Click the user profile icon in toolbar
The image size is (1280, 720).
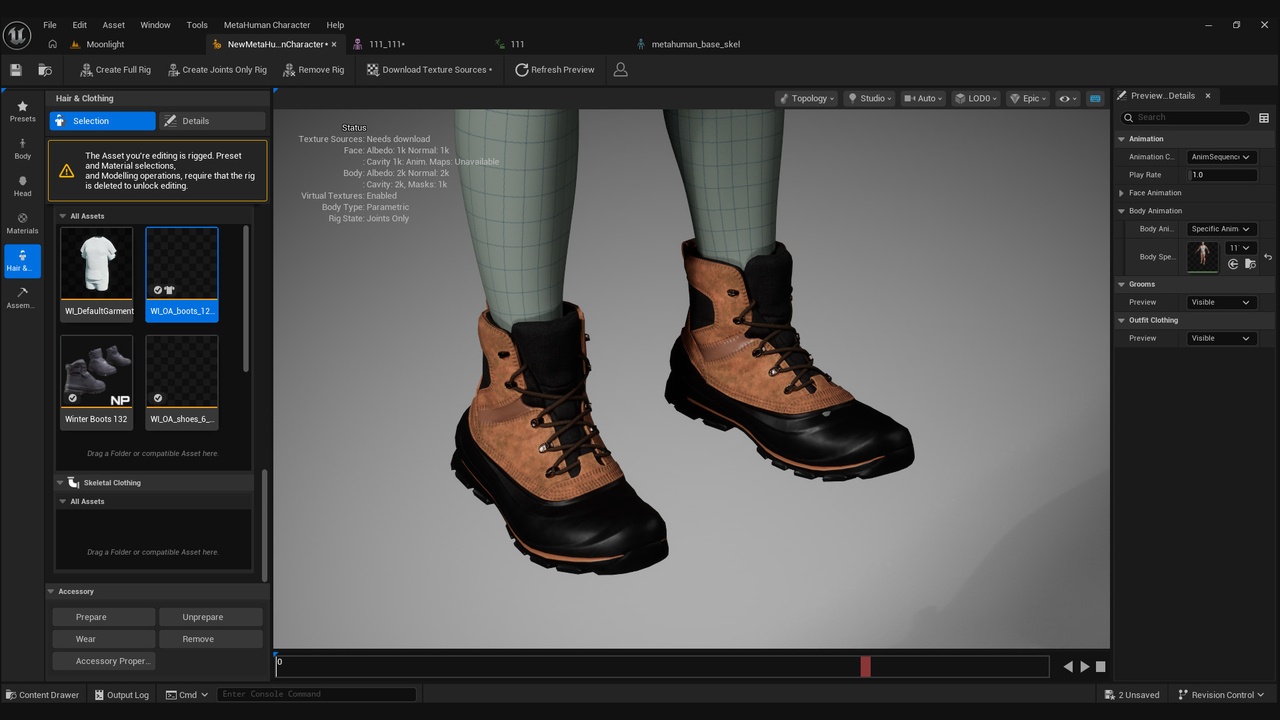(x=620, y=70)
